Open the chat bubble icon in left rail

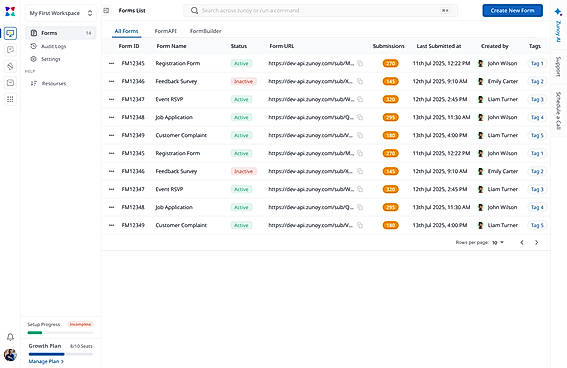(x=10, y=50)
